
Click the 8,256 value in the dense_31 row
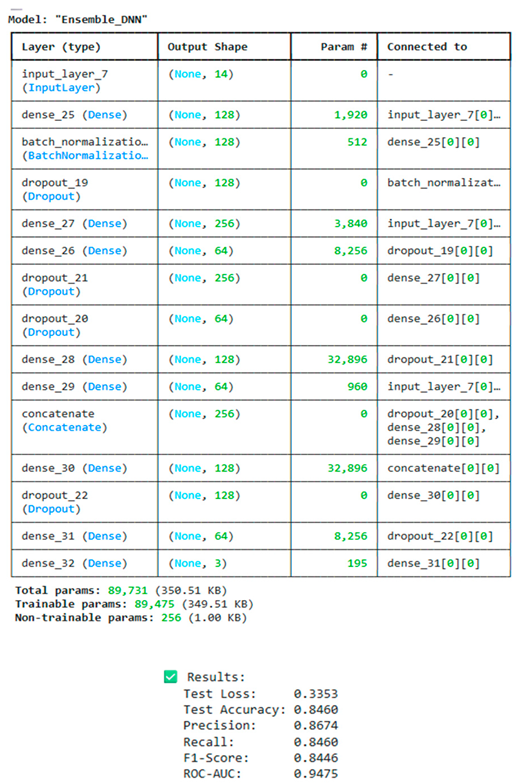point(350,536)
